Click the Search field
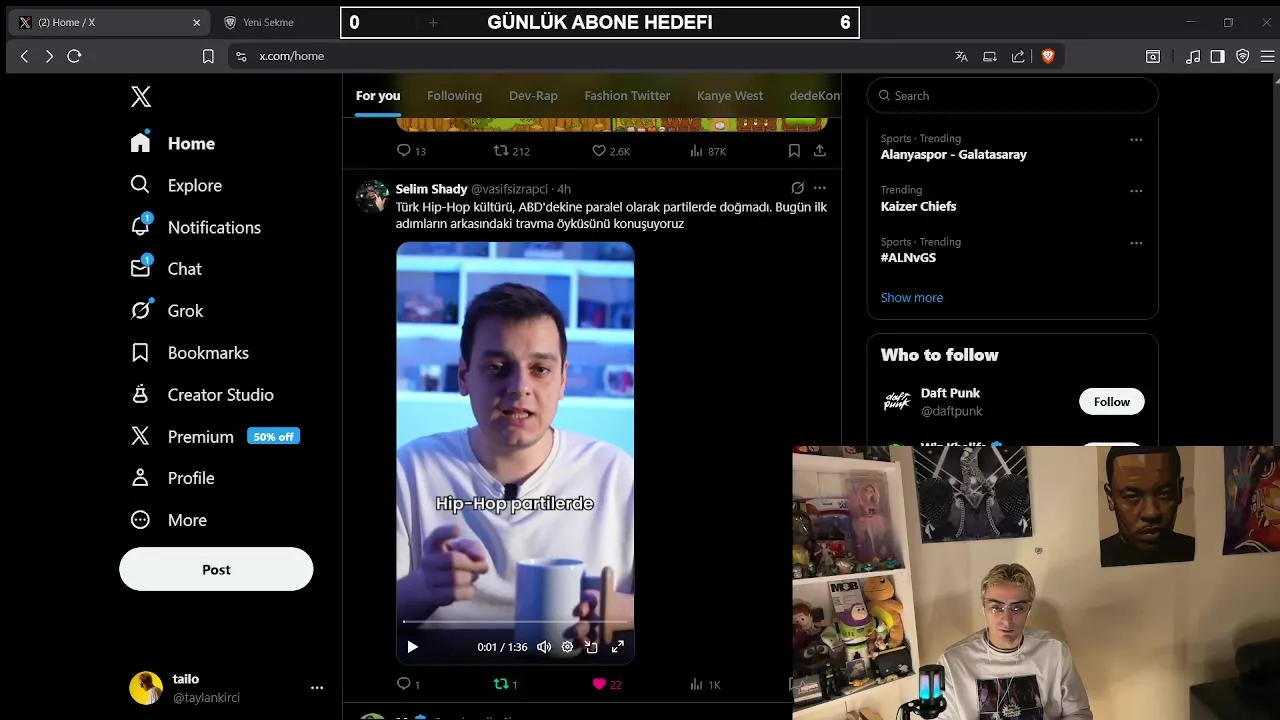Viewport: 1280px width, 720px height. [x=1012, y=96]
